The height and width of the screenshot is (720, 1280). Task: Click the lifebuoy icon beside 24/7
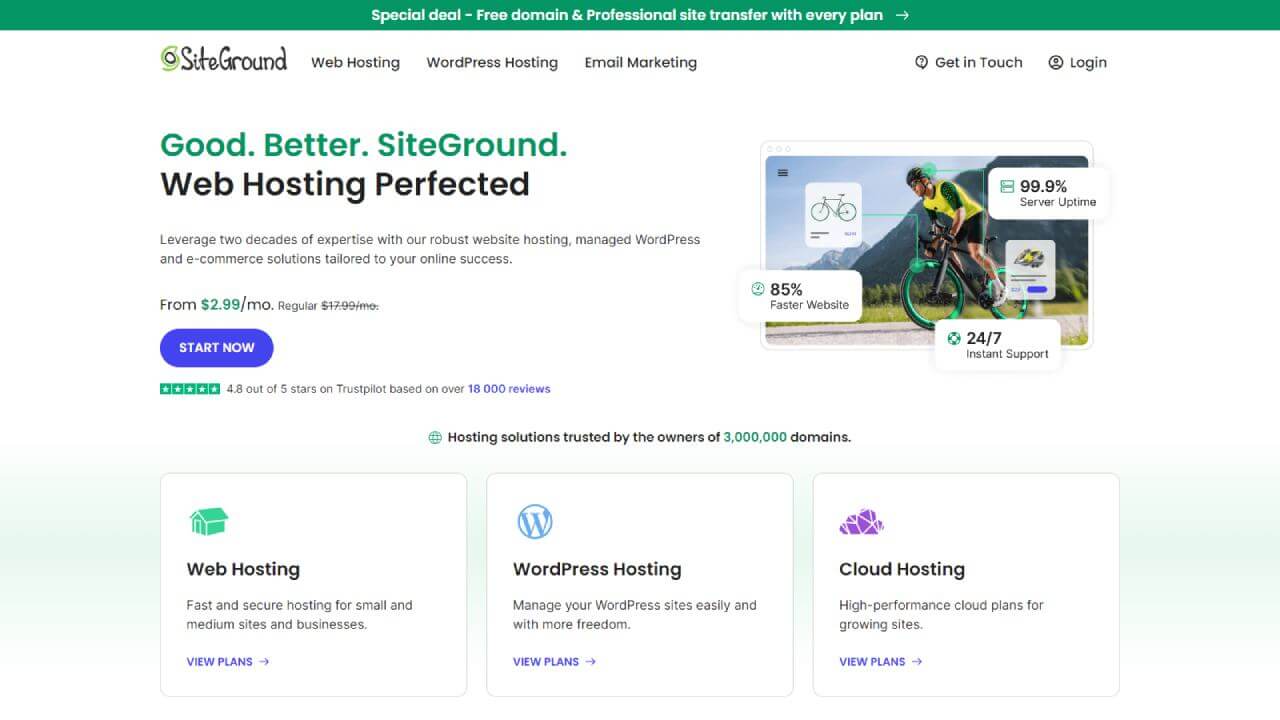point(954,338)
